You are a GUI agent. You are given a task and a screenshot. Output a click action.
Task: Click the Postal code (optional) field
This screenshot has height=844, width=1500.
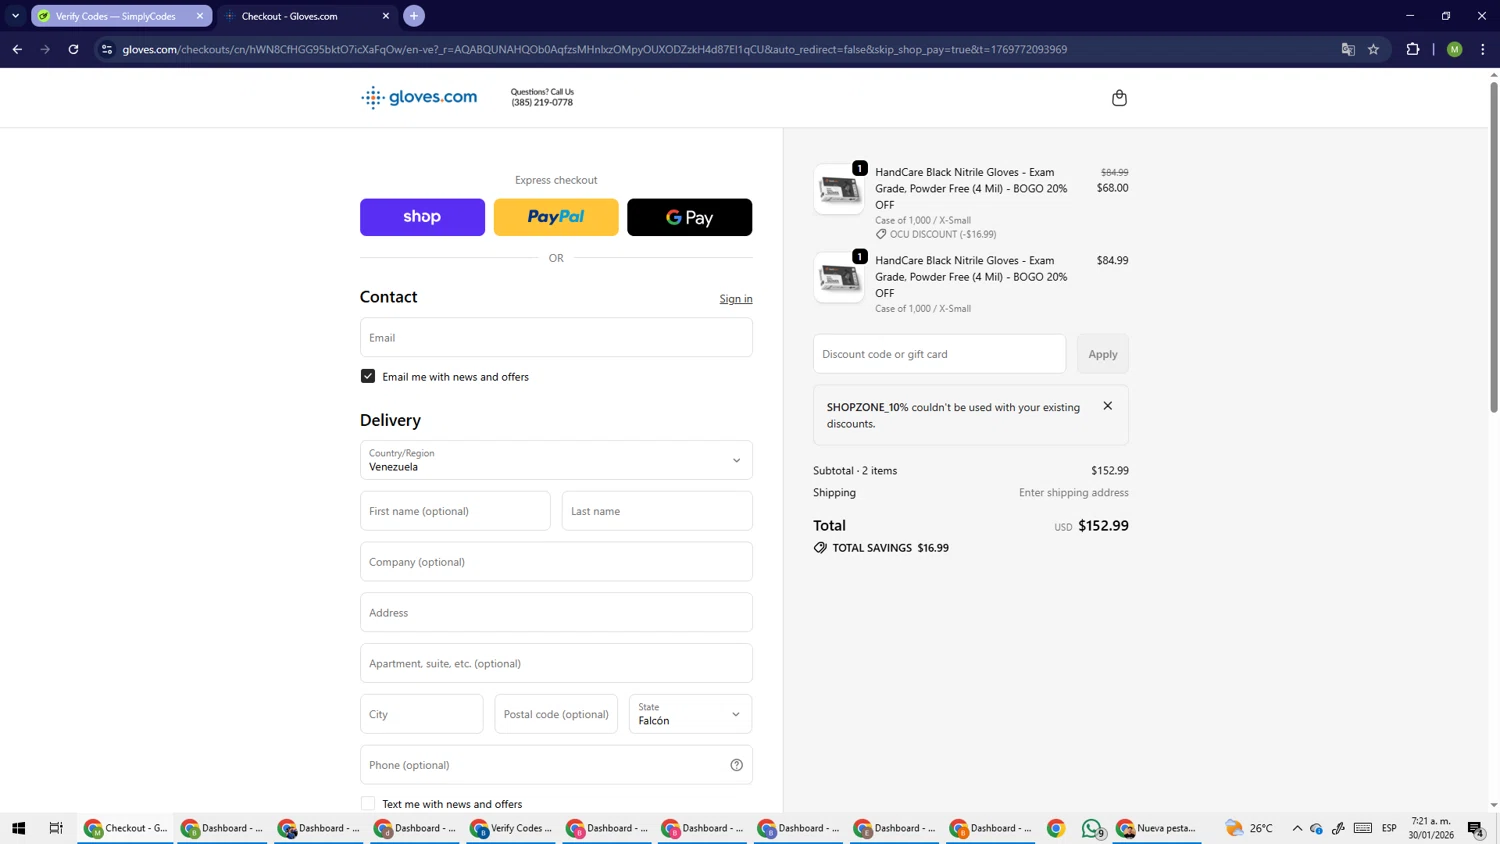click(x=556, y=714)
